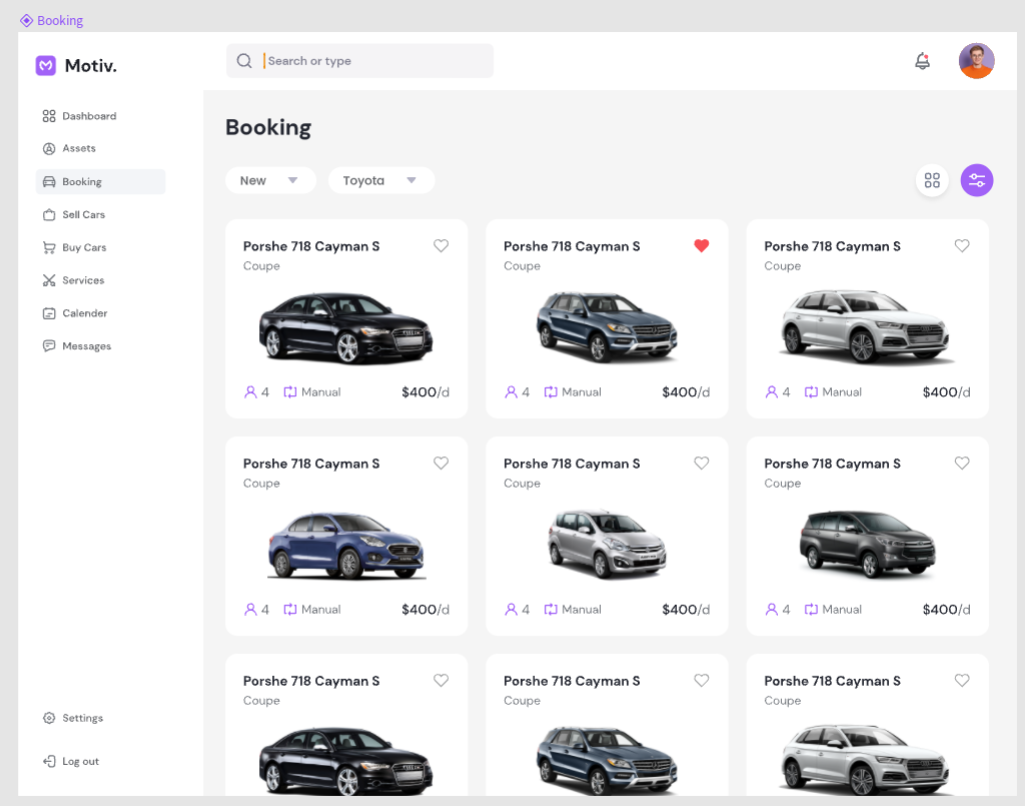1025x806 pixels.
Task: Switch to grid view layout icon
Action: 932,180
